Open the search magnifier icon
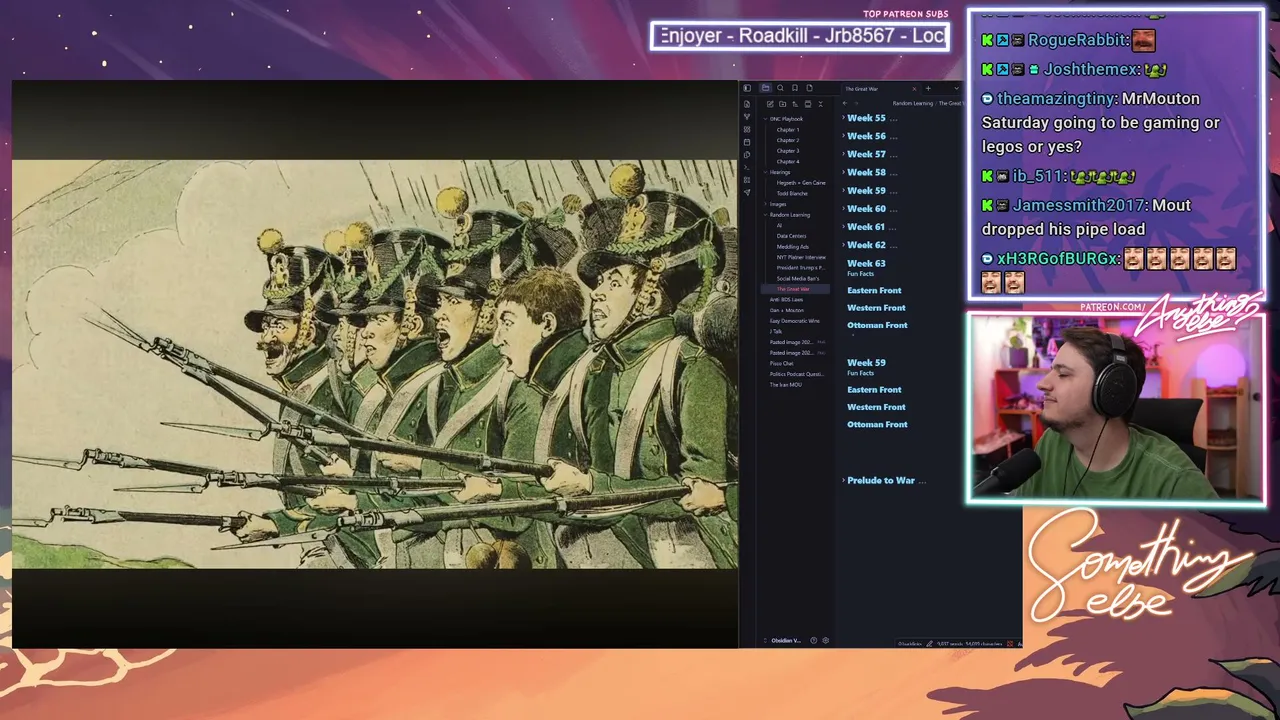1280x720 pixels. (x=780, y=88)
